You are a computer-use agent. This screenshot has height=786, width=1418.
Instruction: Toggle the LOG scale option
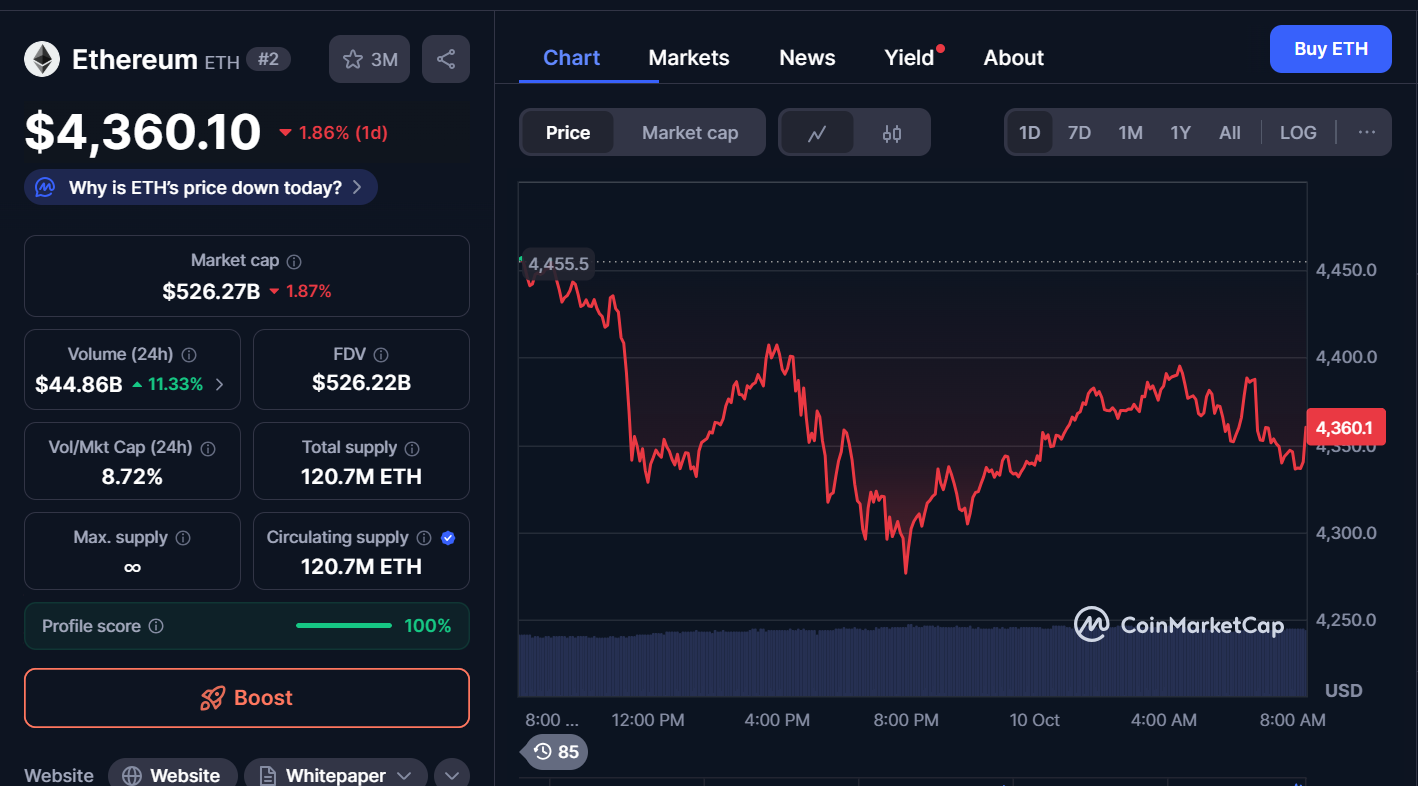1298,132
